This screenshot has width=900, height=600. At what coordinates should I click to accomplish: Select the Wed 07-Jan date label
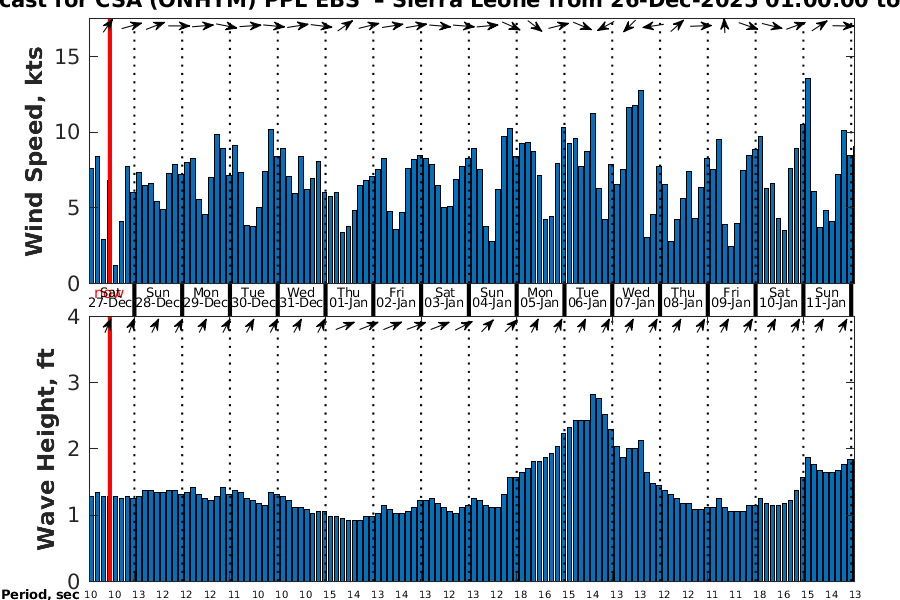pyautogui.click(x=636, y=297)
